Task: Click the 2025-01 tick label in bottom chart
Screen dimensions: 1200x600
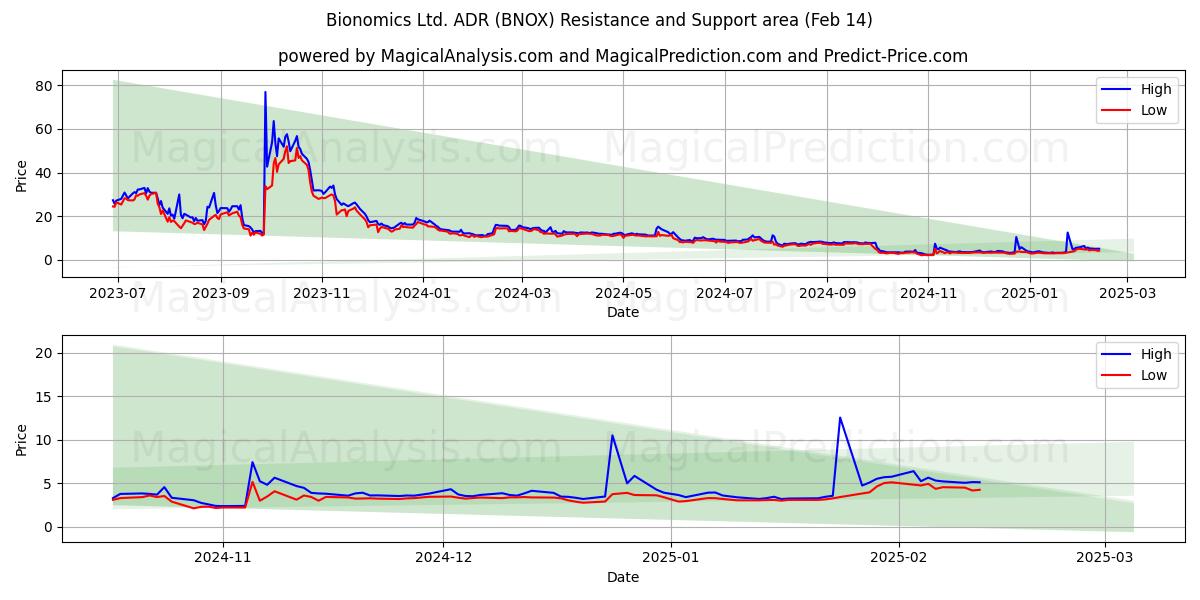Action: click(x=671, y=557)
